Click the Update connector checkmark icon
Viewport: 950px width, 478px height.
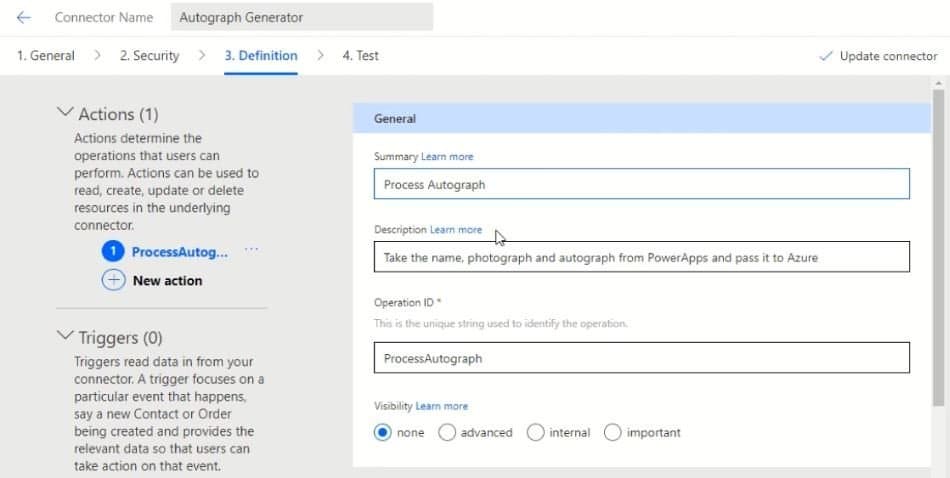coord(825,56)
